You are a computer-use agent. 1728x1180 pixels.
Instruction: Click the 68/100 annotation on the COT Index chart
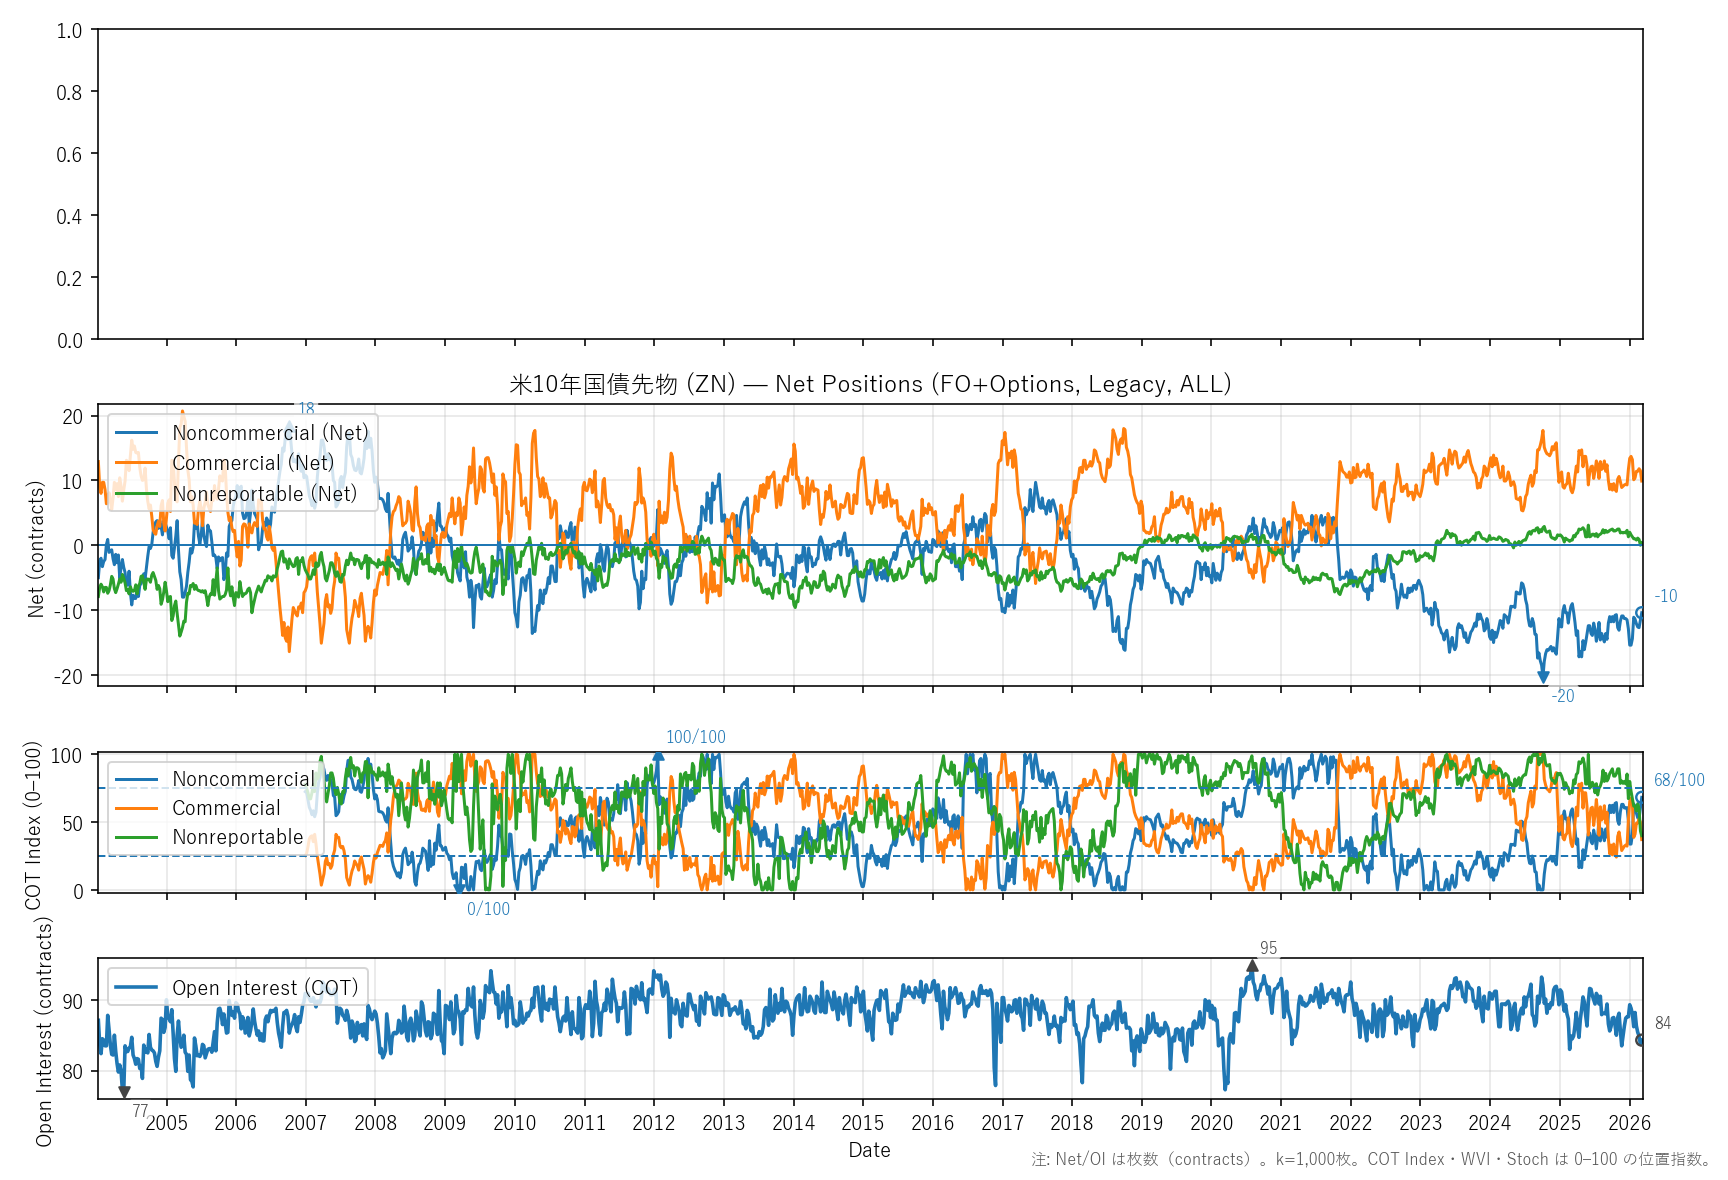coord(1679,780)
